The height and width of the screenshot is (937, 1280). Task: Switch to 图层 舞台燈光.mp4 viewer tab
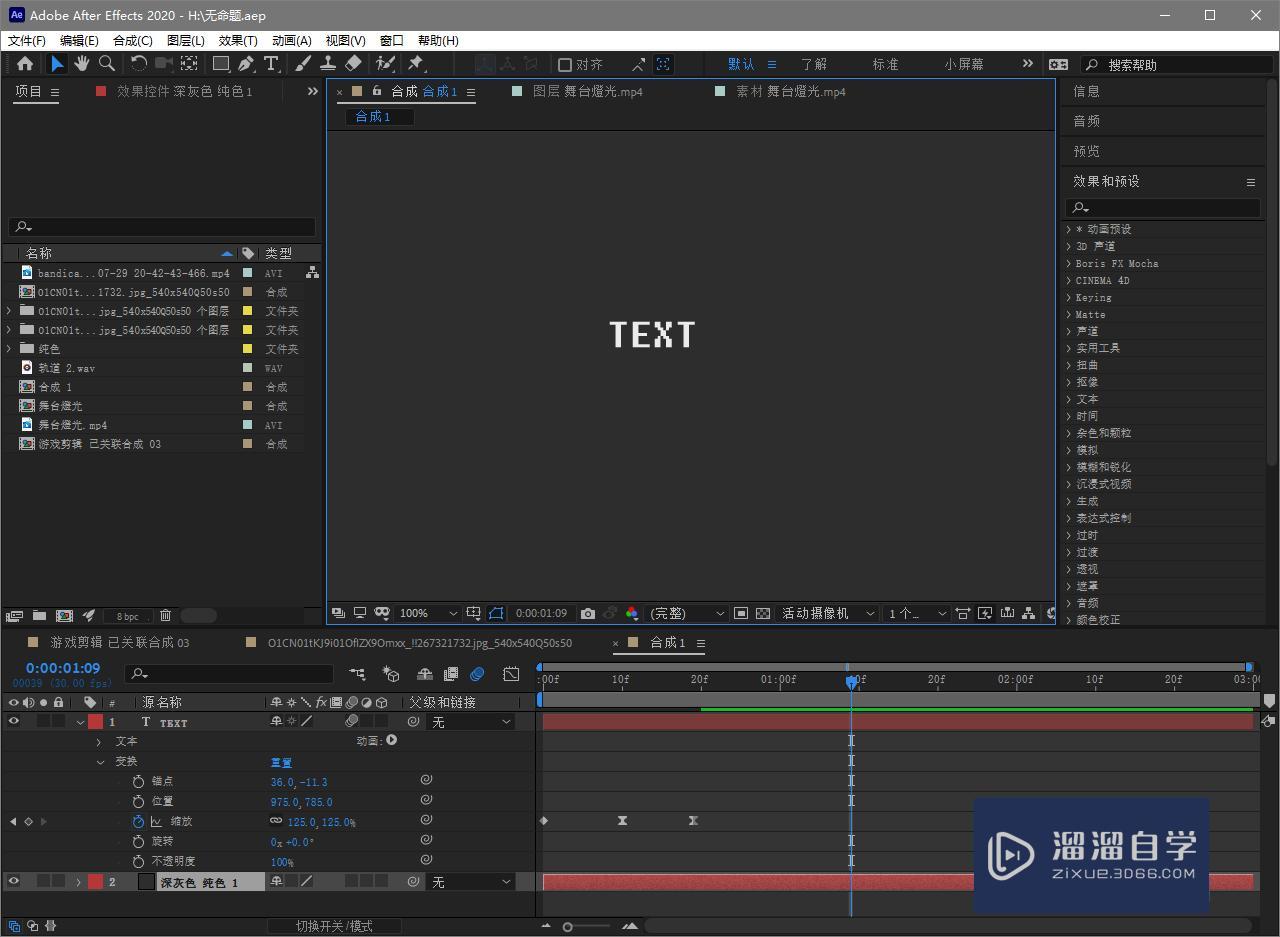pos(587,91)
